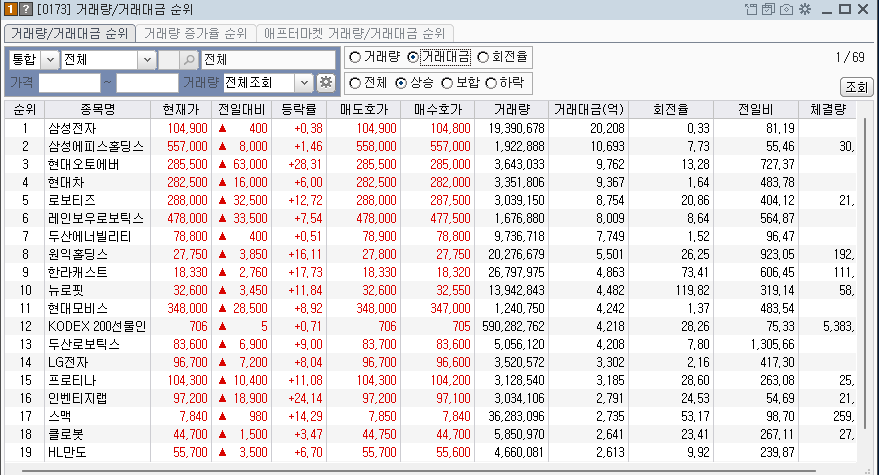Select the LG전자 stock name

tap(68, 362)
